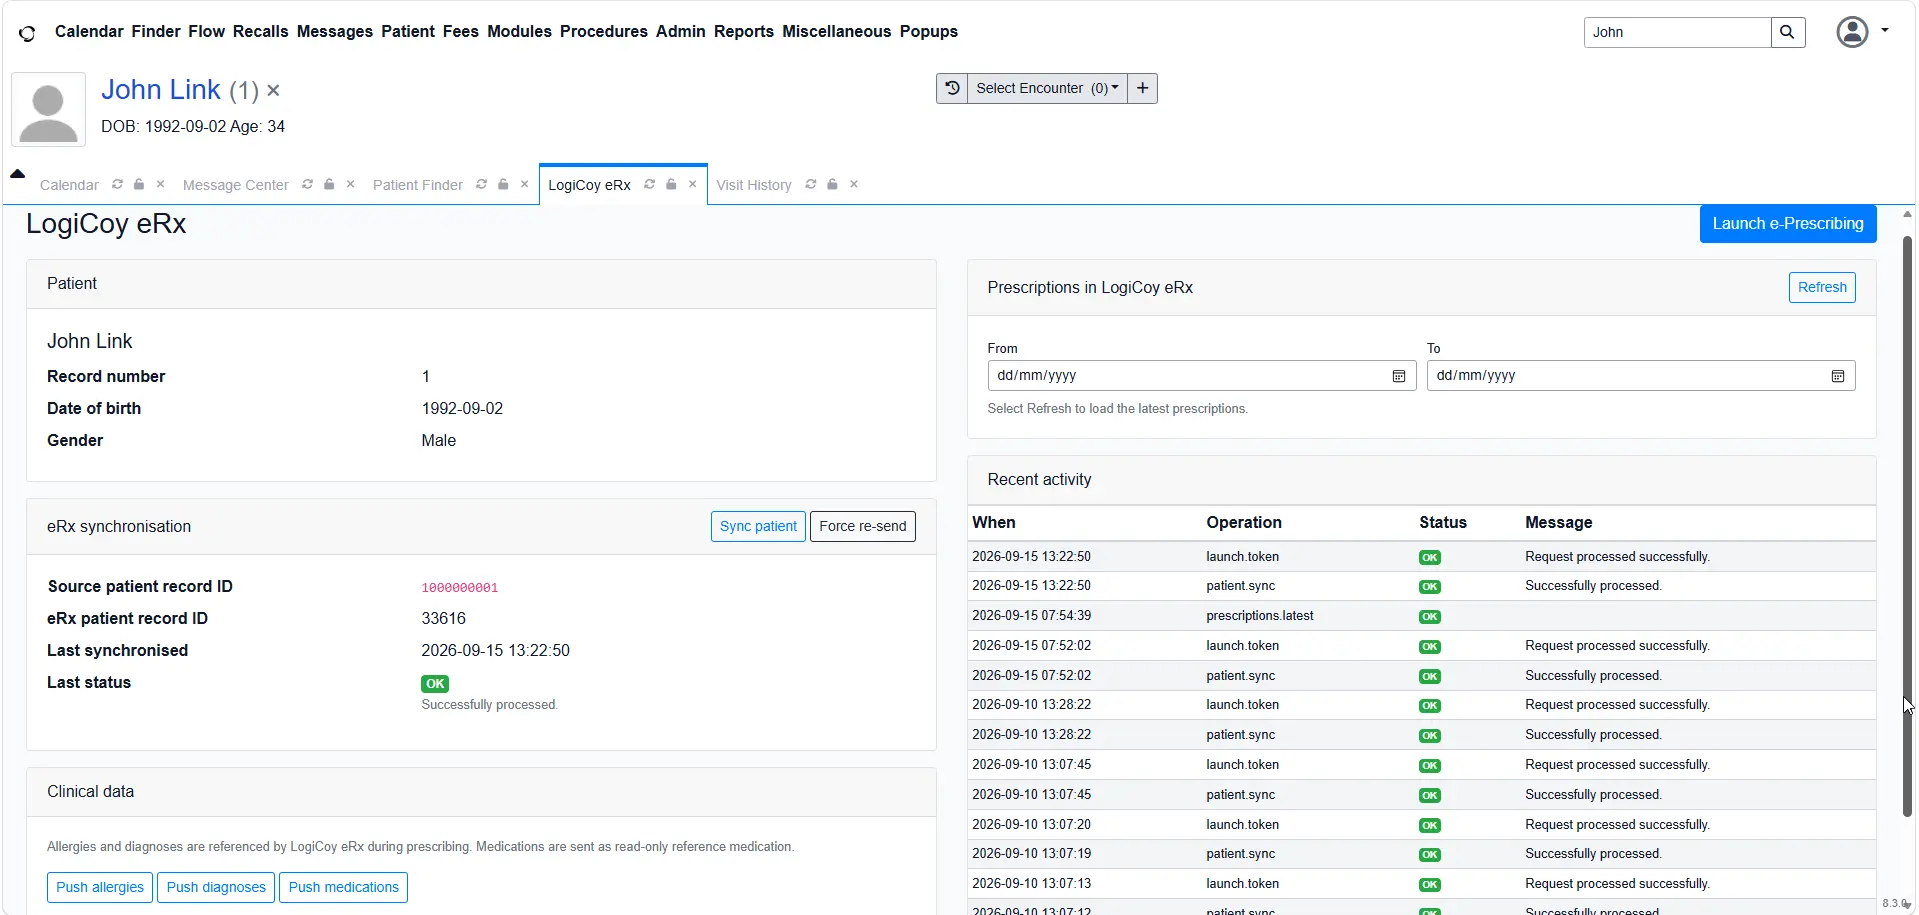The width and height of the screenshot is (1919, 915).
Task: Click the search magnifier icon
Action: (x=1787, y=32)
